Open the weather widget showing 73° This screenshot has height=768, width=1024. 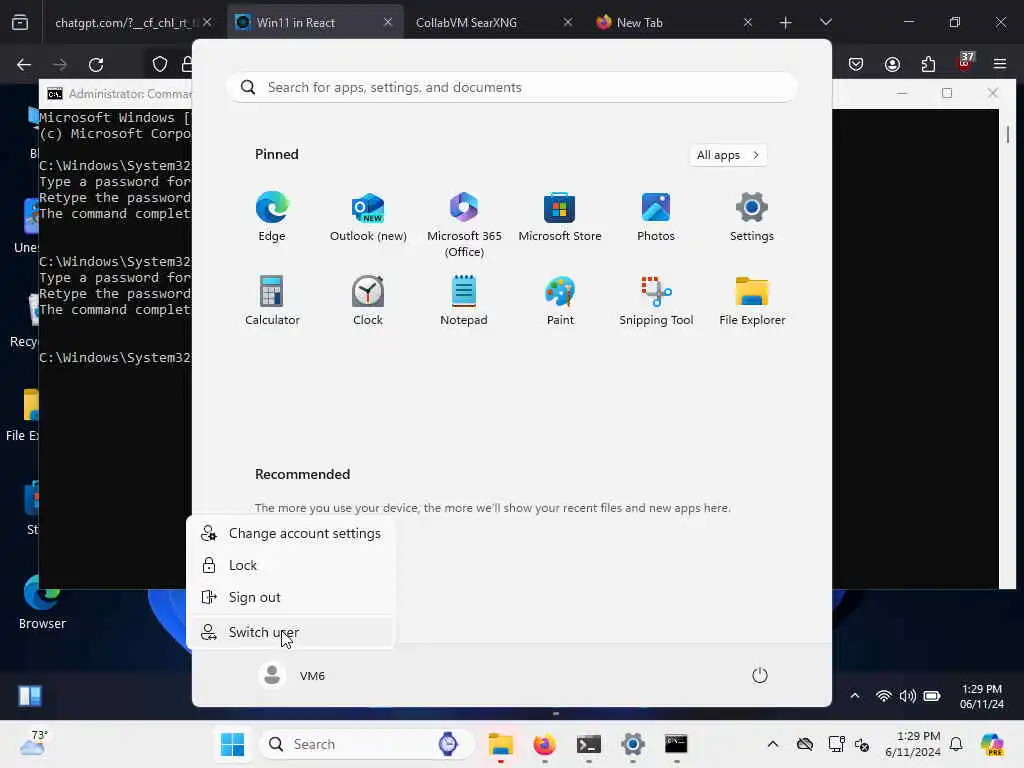coord(33,743)
